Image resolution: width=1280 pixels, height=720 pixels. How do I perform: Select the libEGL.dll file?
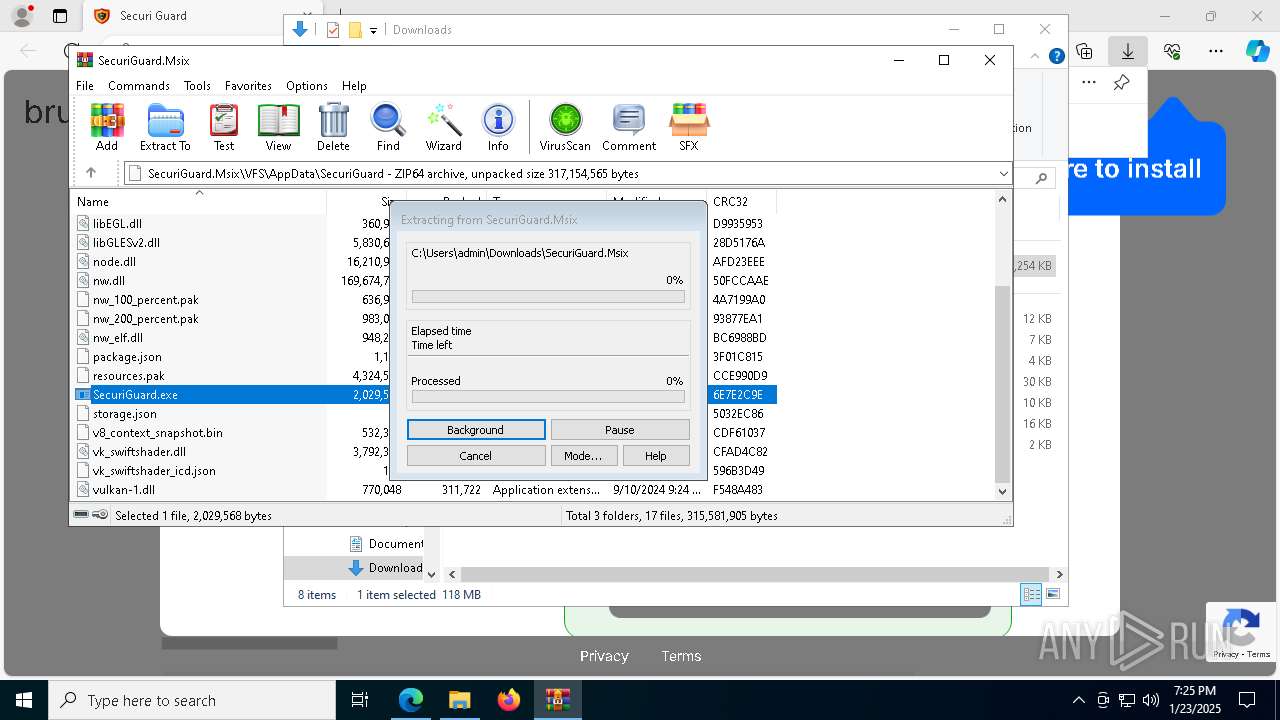(117, 224)
